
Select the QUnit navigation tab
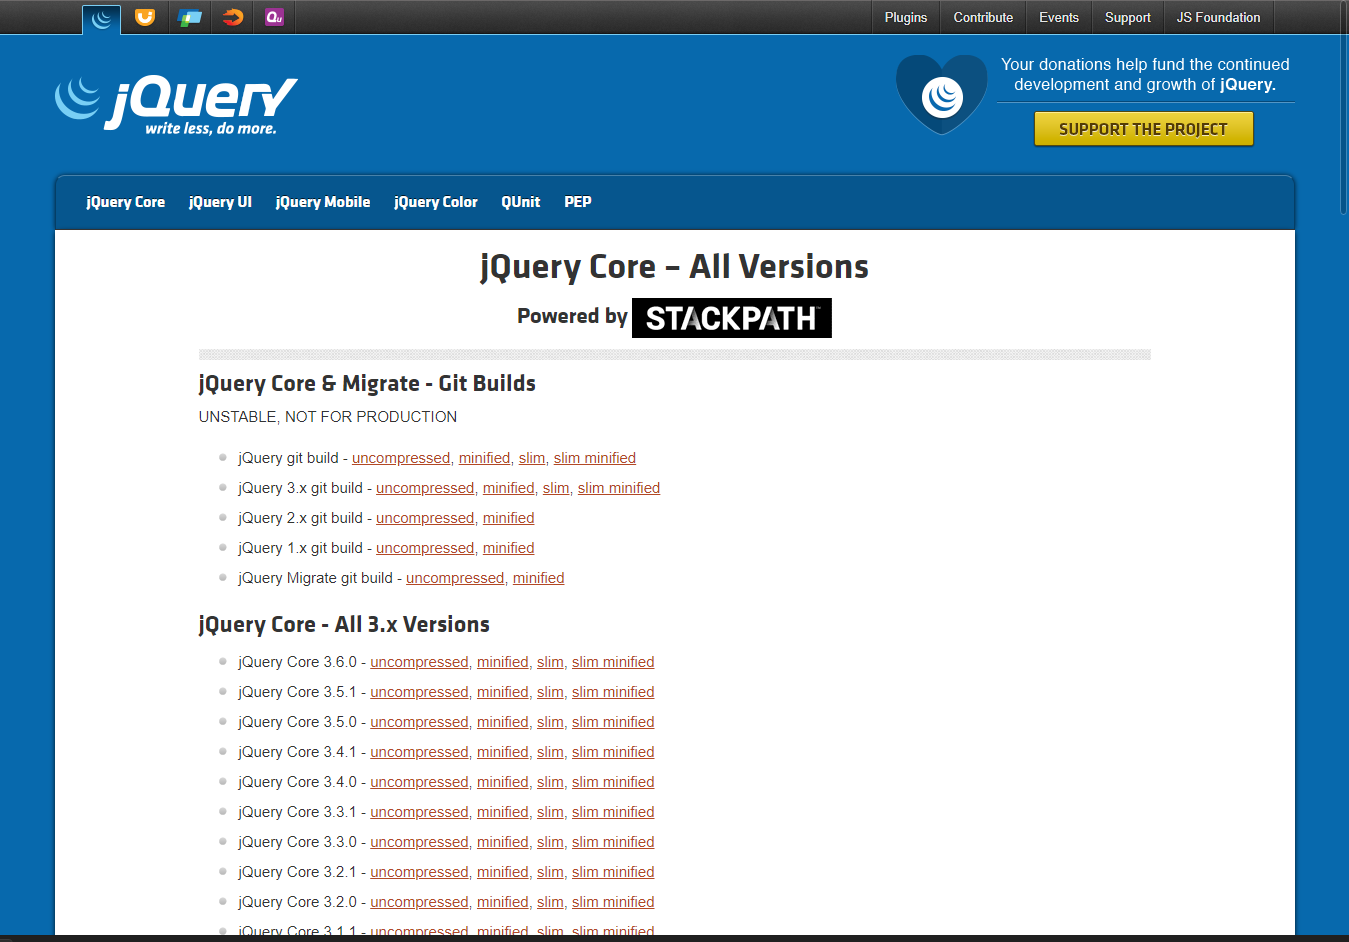click(x=521, y=202)
